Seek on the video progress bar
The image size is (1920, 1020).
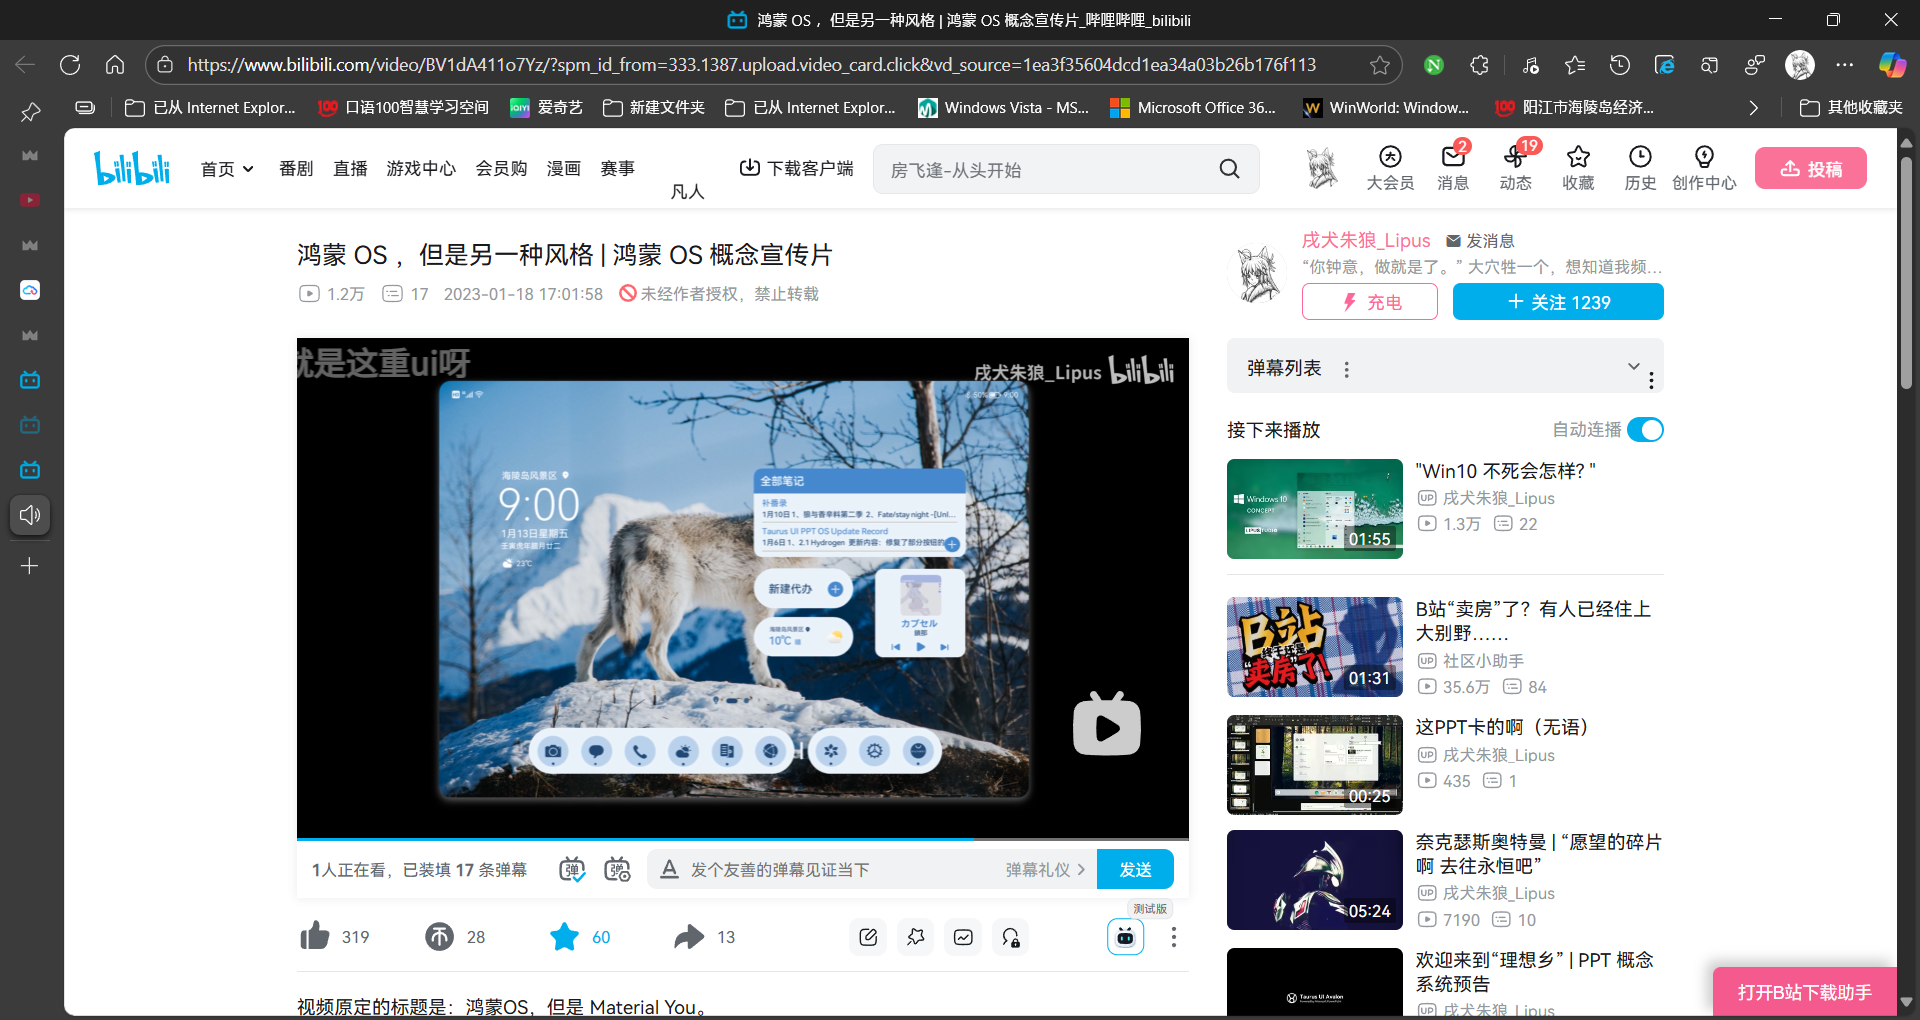pyautogui.click(x=743, y=838)
